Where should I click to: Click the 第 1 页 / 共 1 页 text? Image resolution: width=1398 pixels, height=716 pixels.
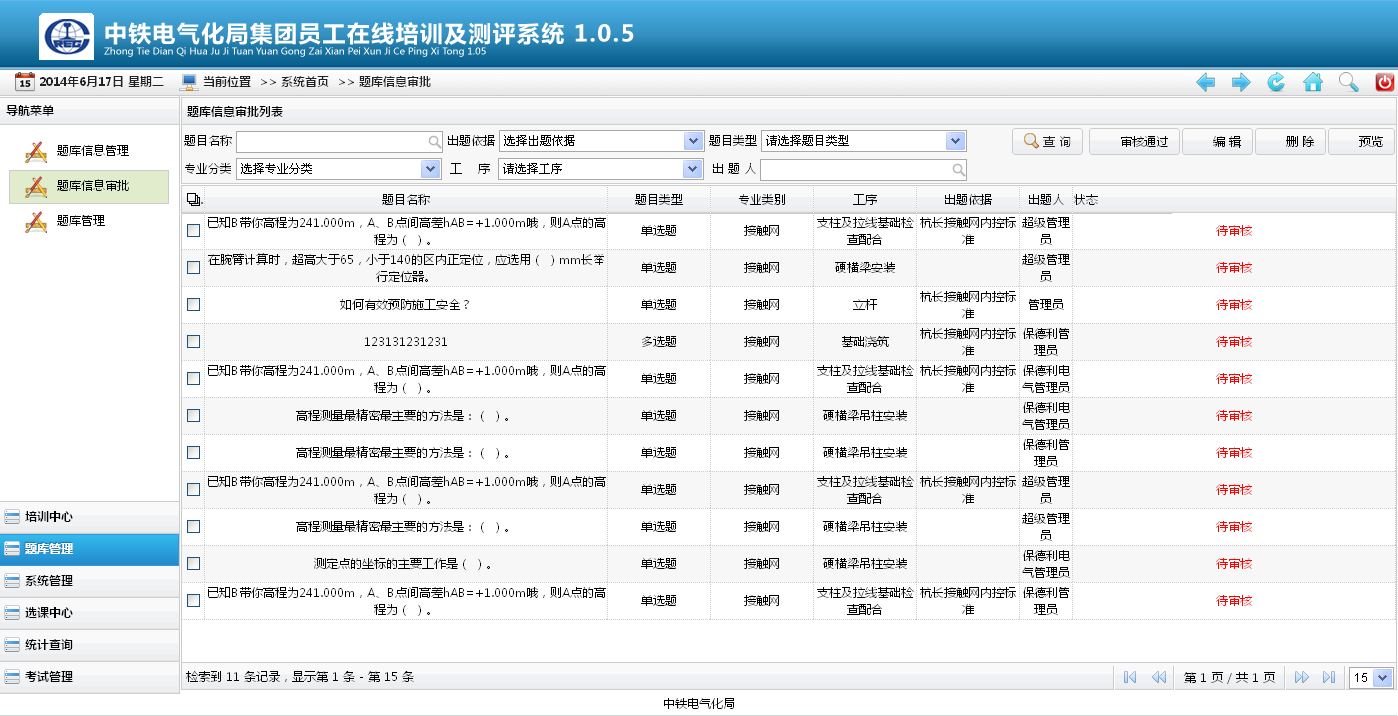pos(1230,678)
